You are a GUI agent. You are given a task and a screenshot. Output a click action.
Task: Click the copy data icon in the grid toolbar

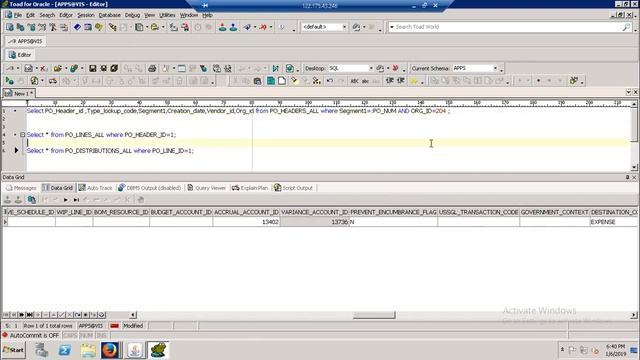pos(31,200)
